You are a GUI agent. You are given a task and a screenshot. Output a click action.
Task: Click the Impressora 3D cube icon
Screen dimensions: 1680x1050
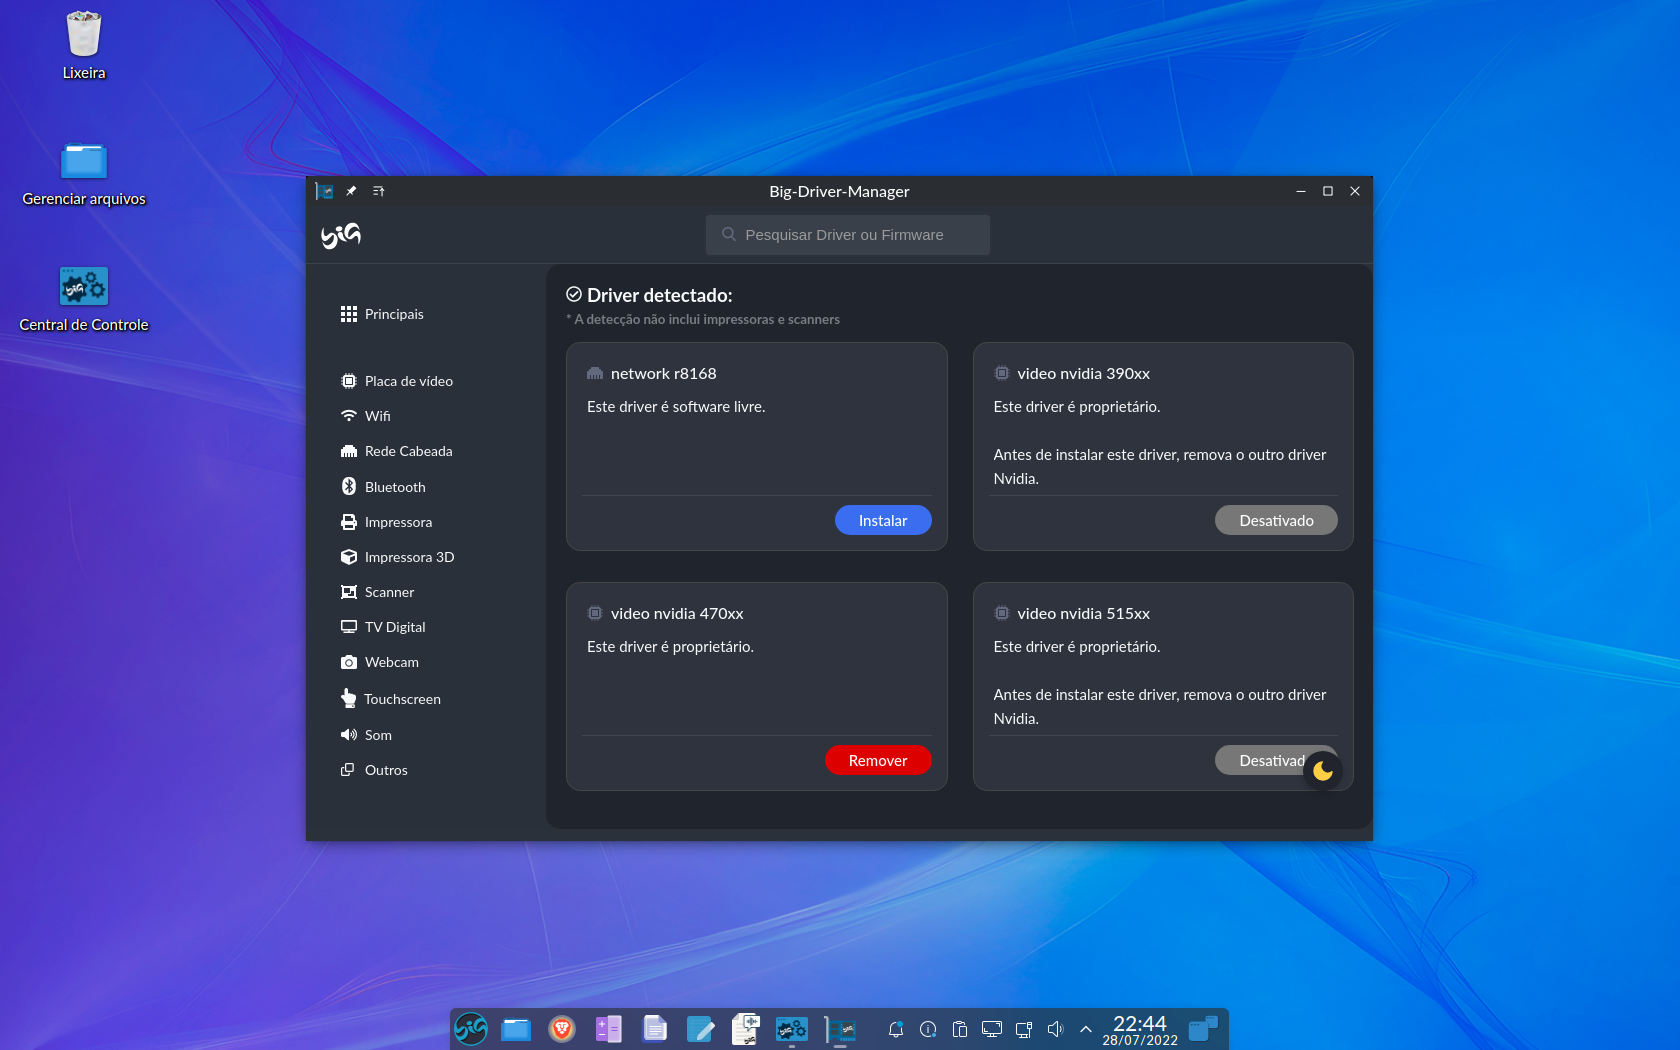pos(349,557)
